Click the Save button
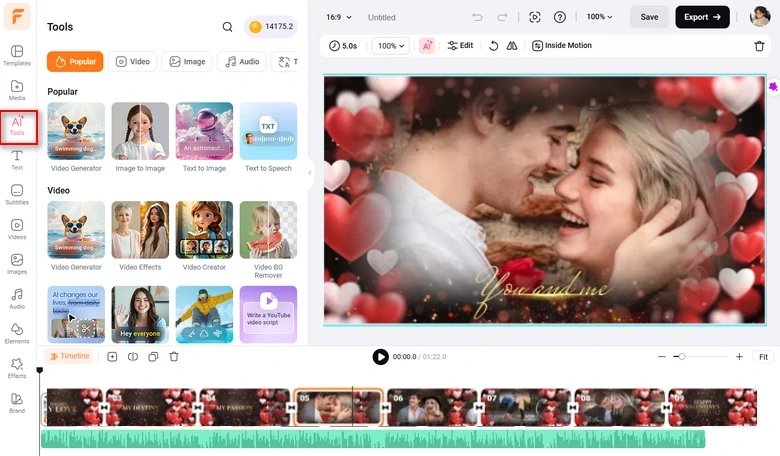The height and width of the screenshot is (456, 780). click(x=649, y=17)
